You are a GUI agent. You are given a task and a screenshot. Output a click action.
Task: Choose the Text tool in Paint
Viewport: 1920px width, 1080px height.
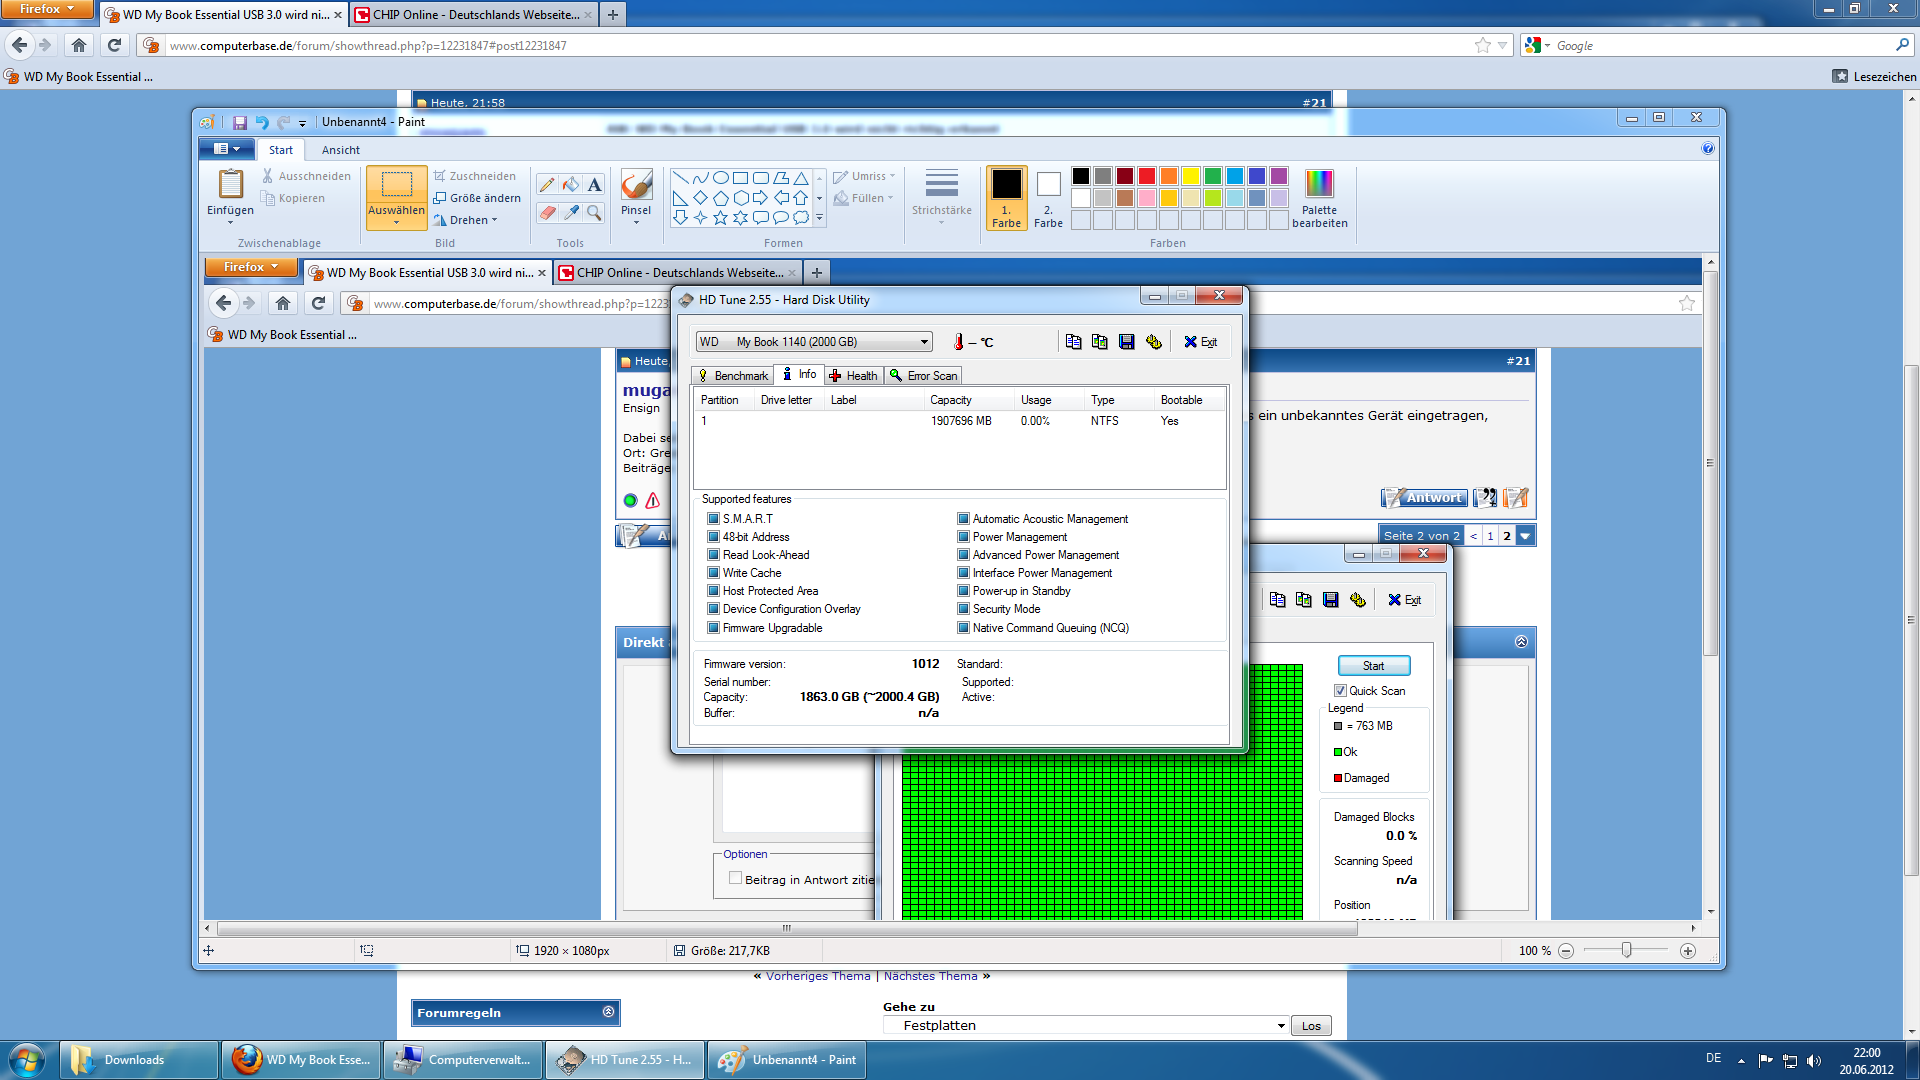point(595,185)
